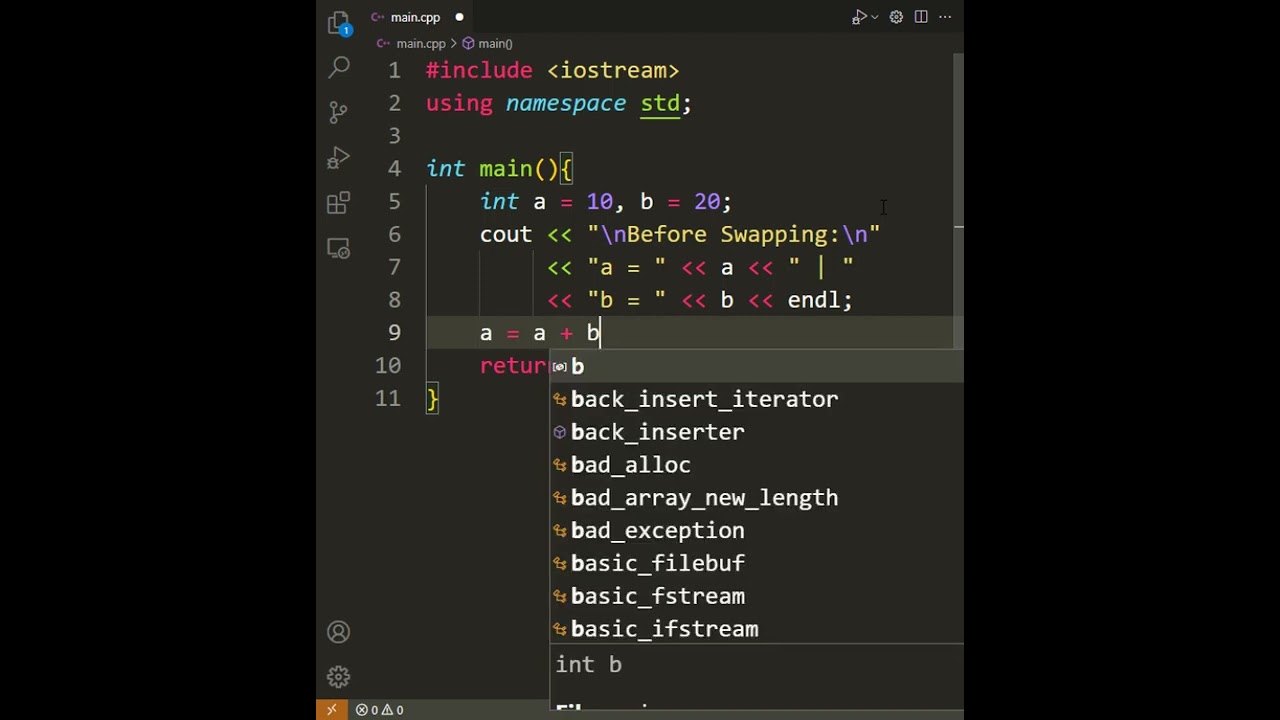
Task: Click line number 1 in gutter
Action: (x=395, y=70)
